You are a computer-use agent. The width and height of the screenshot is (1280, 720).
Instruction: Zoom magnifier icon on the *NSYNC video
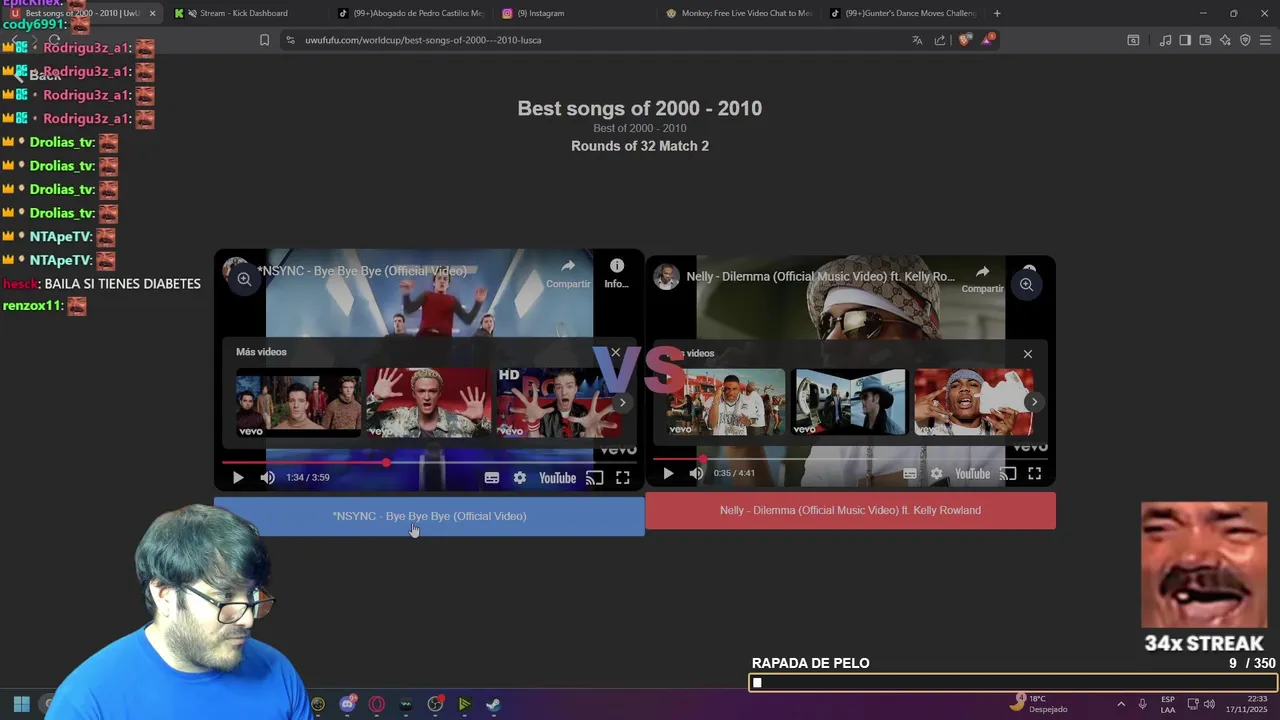[x=244, y=280]
